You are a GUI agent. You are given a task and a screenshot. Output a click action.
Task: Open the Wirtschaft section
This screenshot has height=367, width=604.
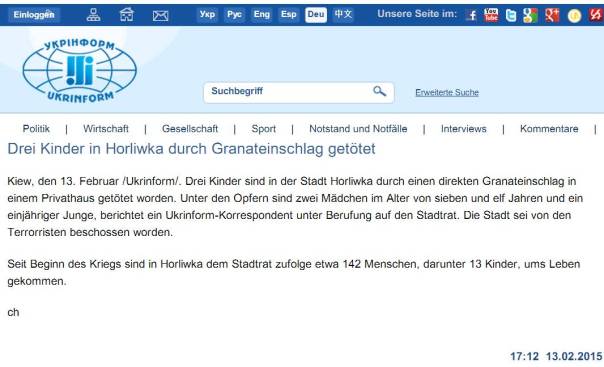(x=106, y=129)
